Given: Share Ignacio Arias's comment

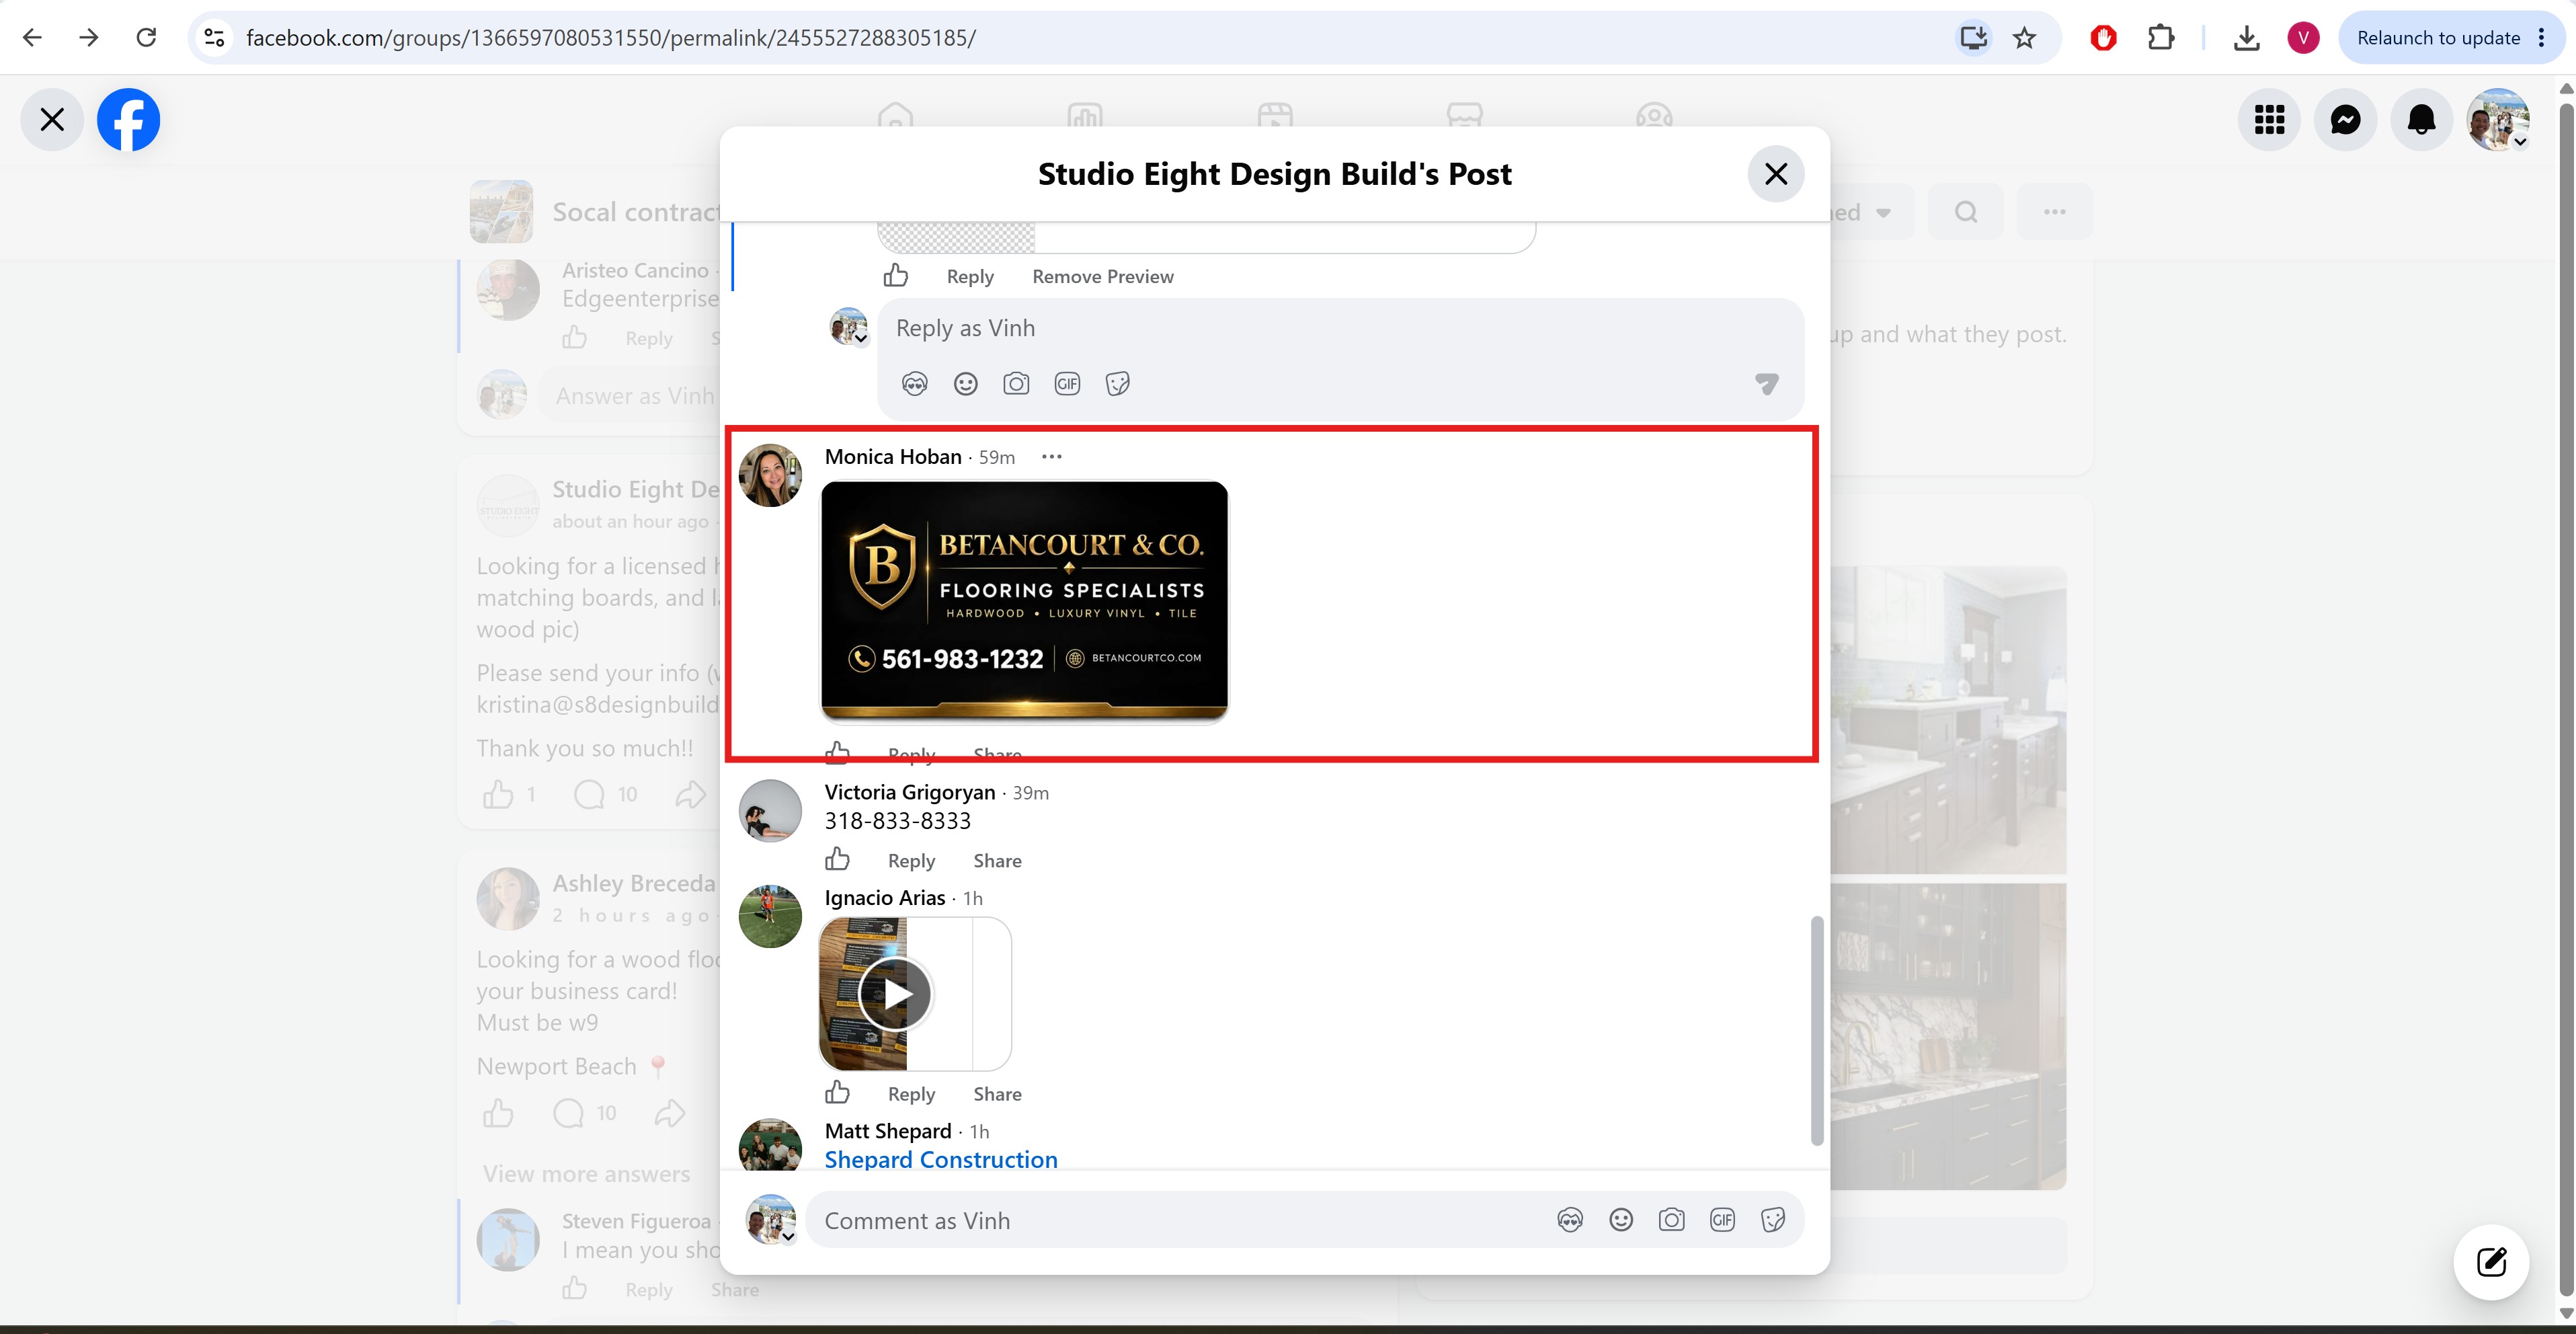Looking at the screenshot, I should coord(997,1094).
